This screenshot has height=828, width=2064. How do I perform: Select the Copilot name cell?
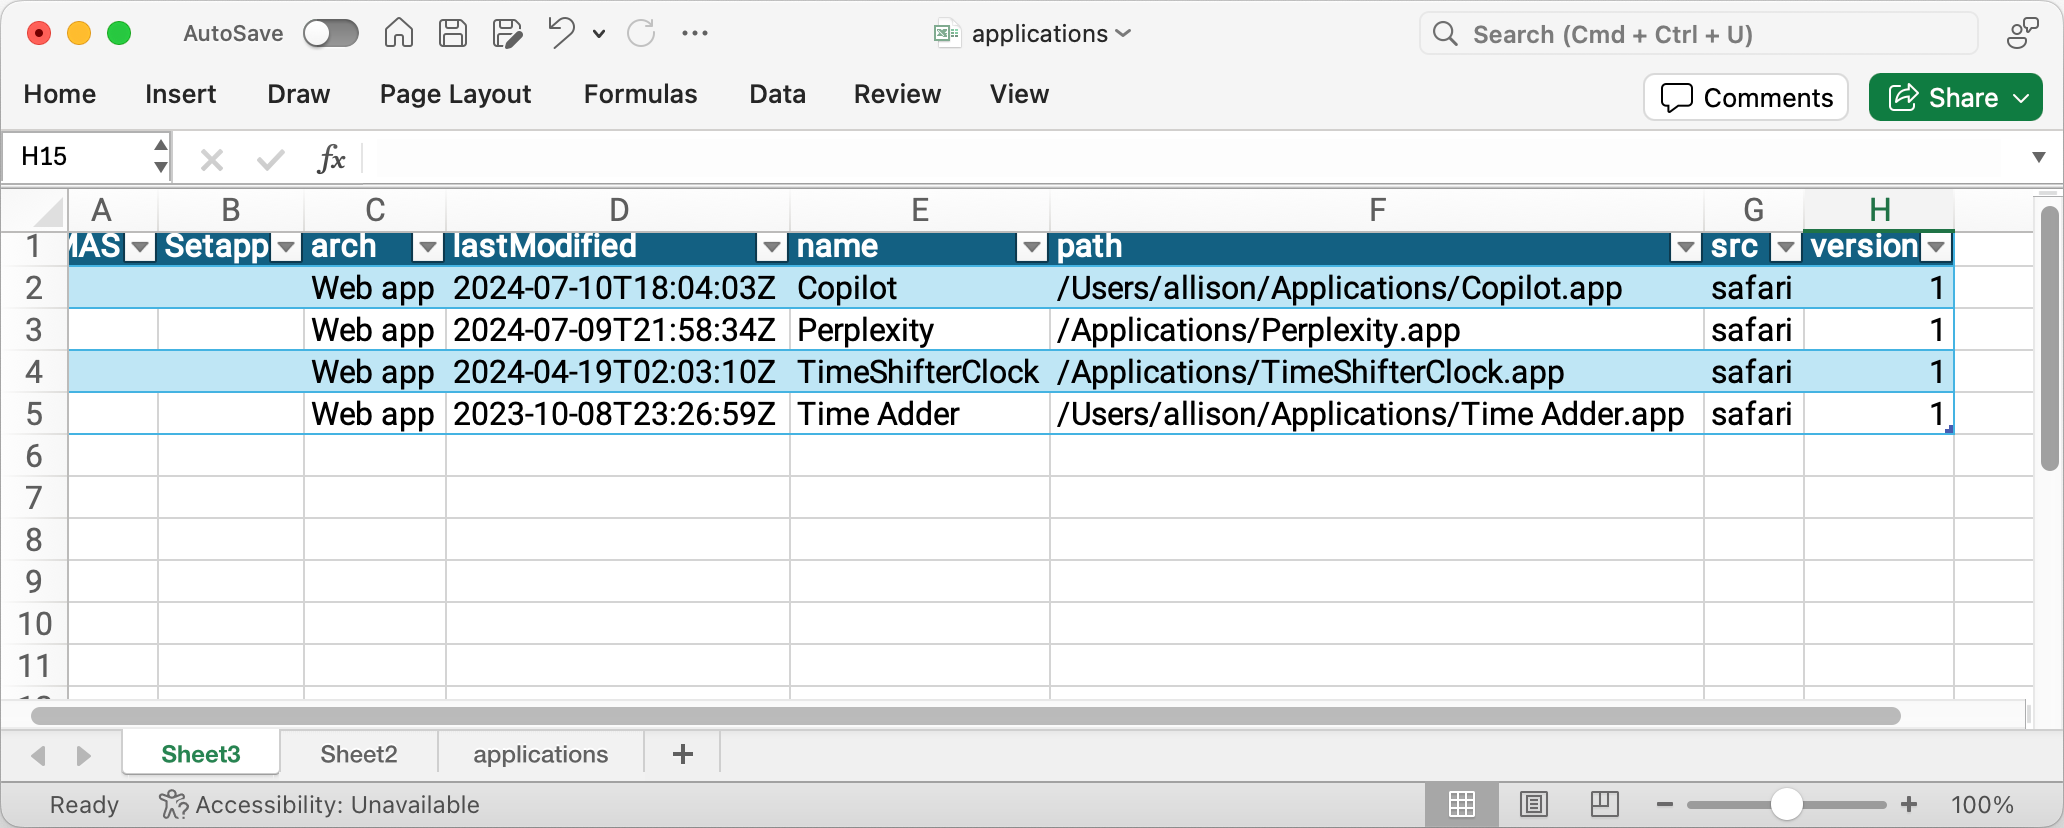point(919,288)
